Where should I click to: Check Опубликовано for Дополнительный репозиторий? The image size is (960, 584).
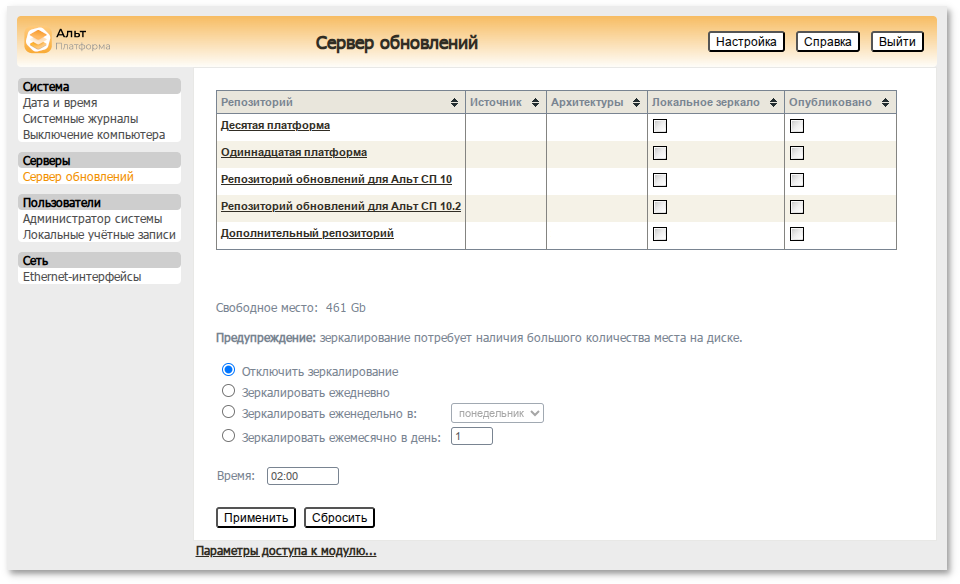click(796, 233)
